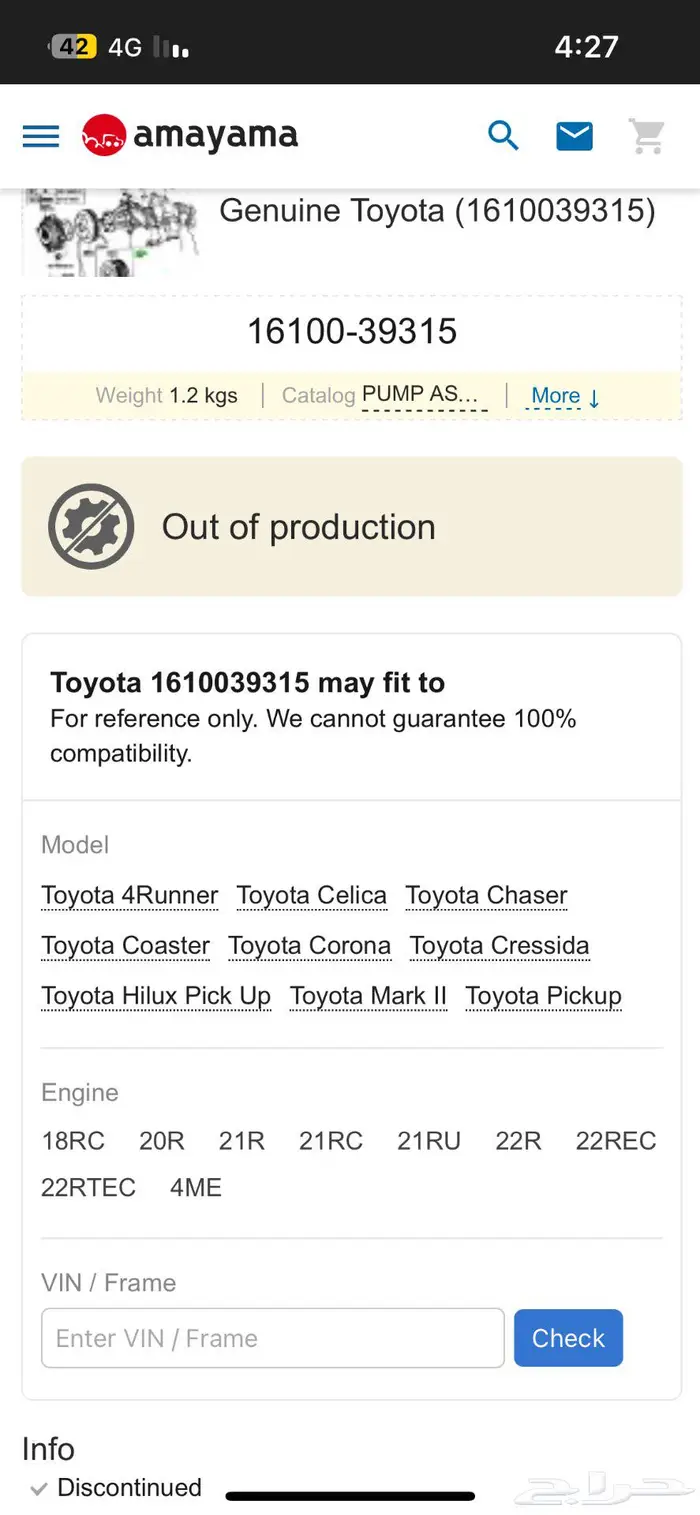Open Toyota Mark II model link
Screen dimensions: 700x1515
coord(368,996)
